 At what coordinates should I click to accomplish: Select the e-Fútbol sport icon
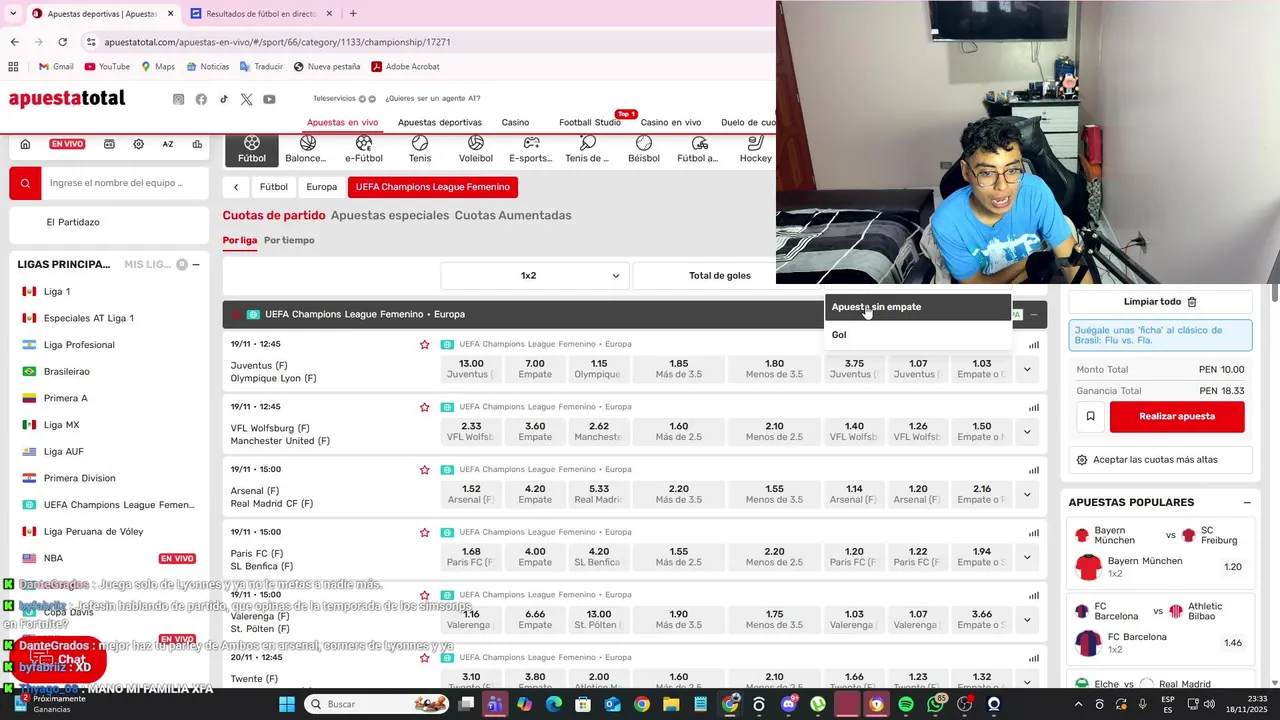364,150
